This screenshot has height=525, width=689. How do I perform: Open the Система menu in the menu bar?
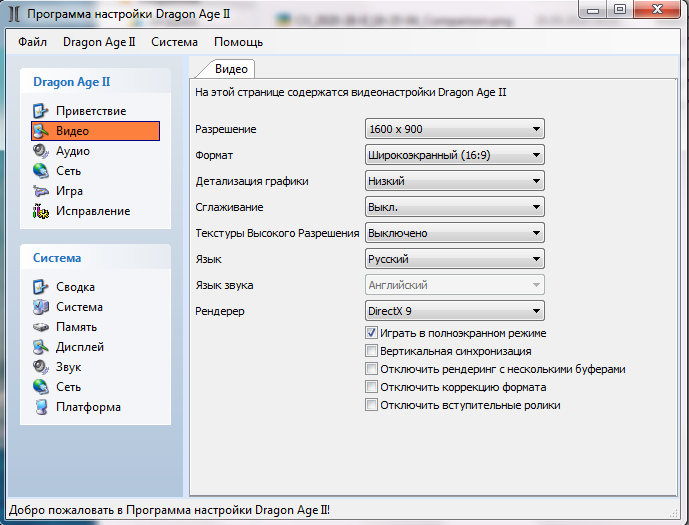click(174, 42)
